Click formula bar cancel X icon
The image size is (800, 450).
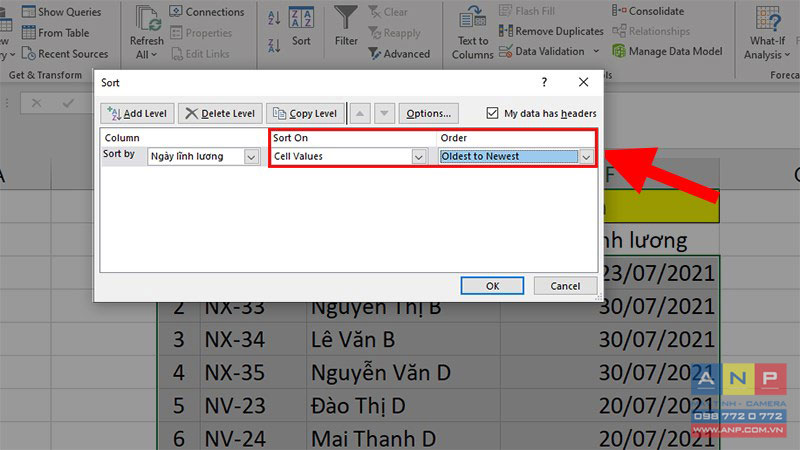37,104
